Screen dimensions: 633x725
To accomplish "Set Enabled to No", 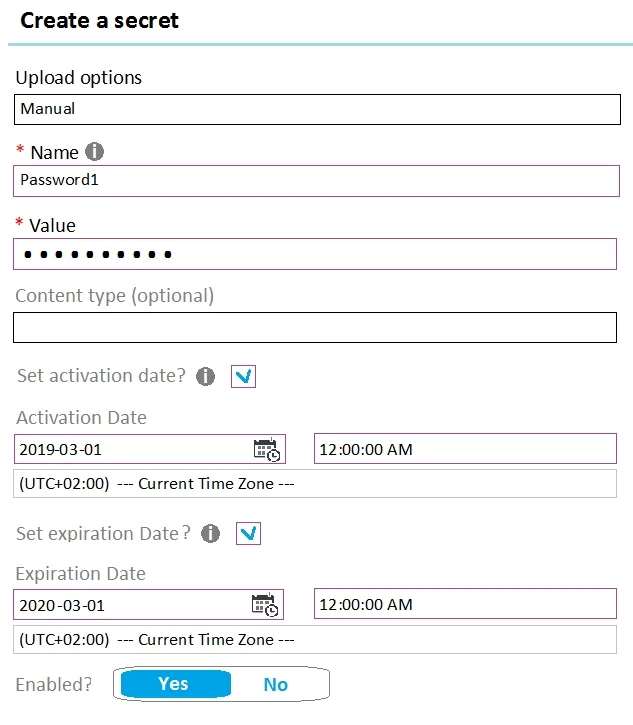I will [x=276, y=684].
